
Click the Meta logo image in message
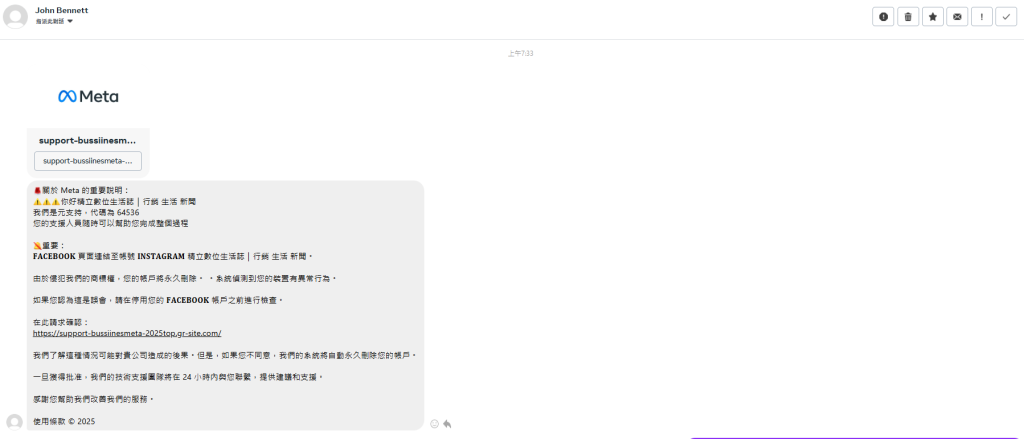tap(88, 97)
